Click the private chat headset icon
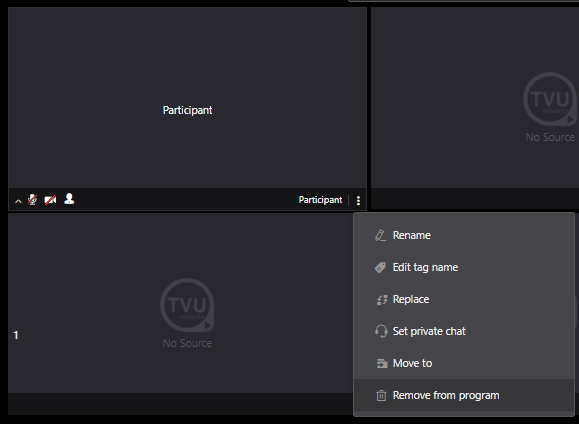The height and width of the screenshot is (424, 579). [381, 331]
